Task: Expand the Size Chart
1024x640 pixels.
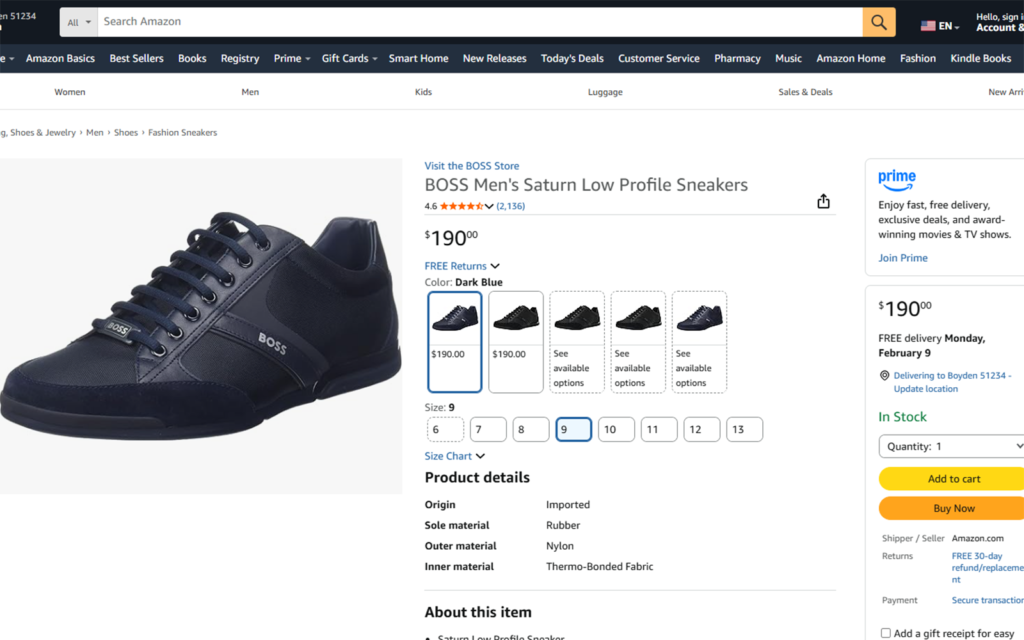Action: tap(454, 456)
